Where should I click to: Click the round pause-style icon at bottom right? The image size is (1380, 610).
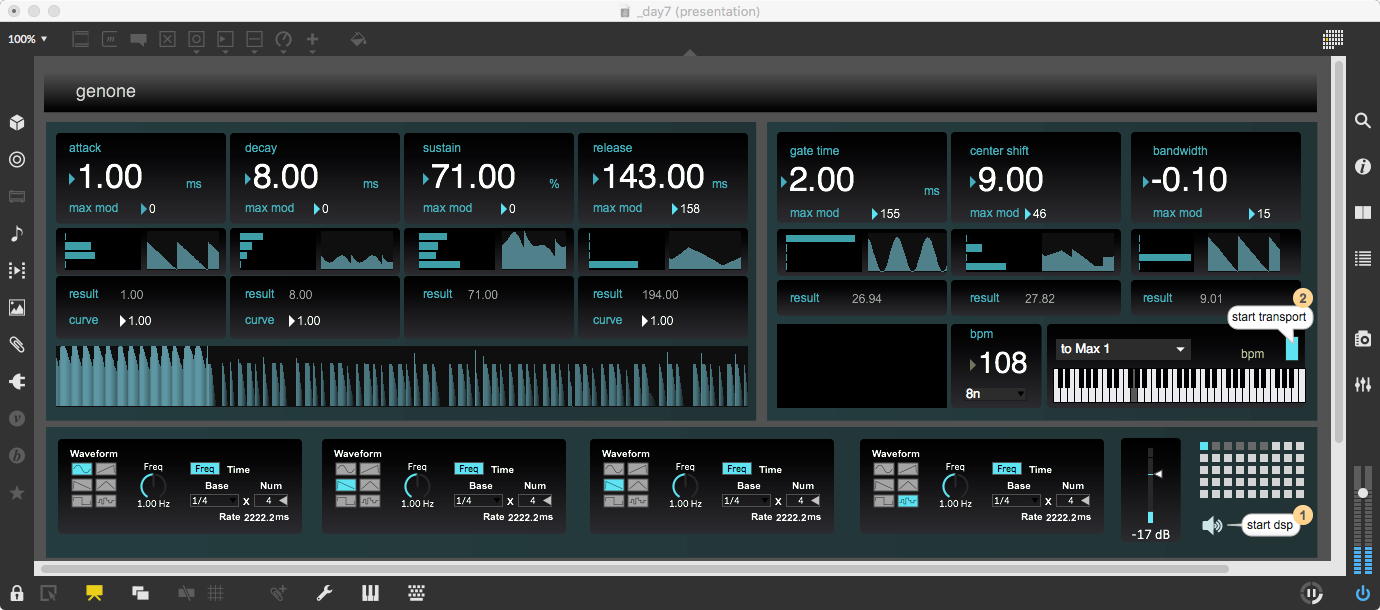click(1311, 593)
